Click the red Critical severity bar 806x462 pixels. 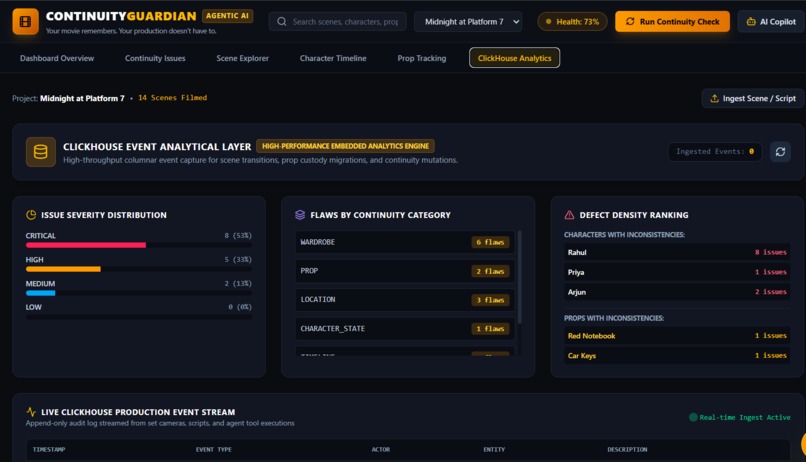tap(86, 245)
